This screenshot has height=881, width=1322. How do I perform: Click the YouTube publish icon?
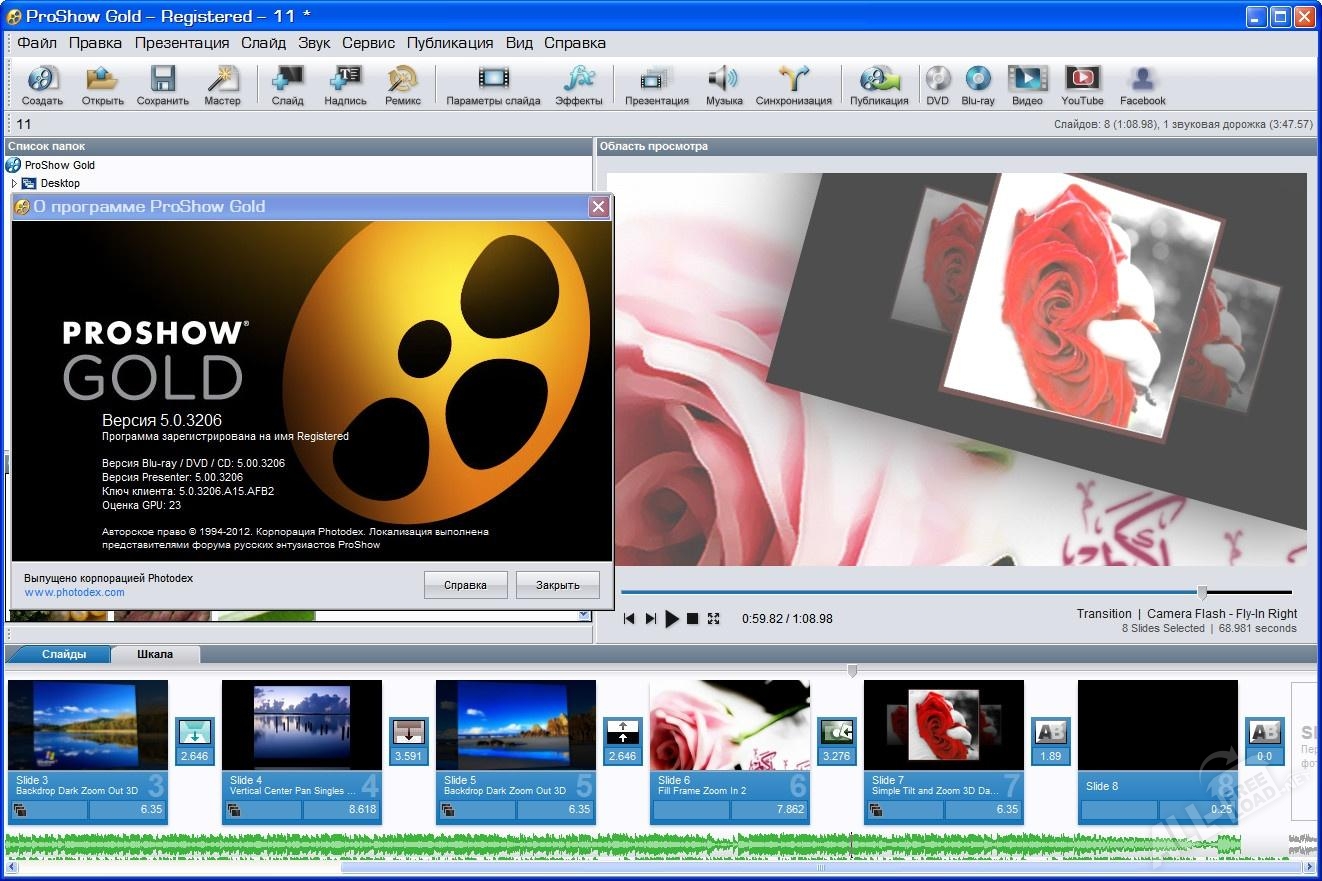point(1082,81)
